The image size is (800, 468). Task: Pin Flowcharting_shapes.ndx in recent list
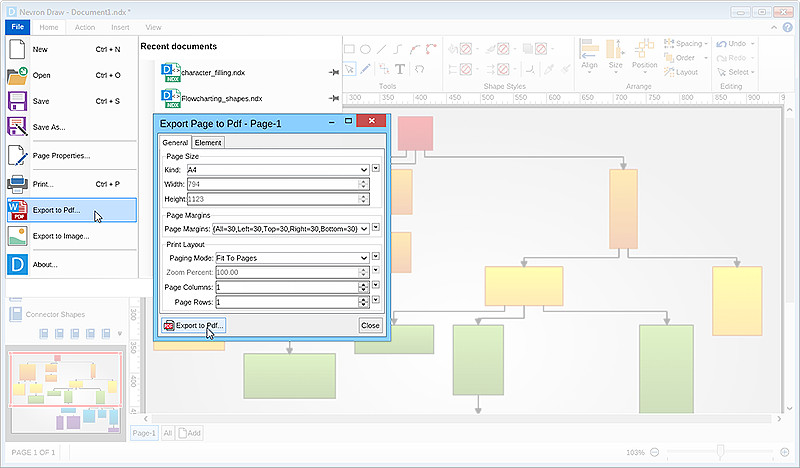click(x=334, y=98)
